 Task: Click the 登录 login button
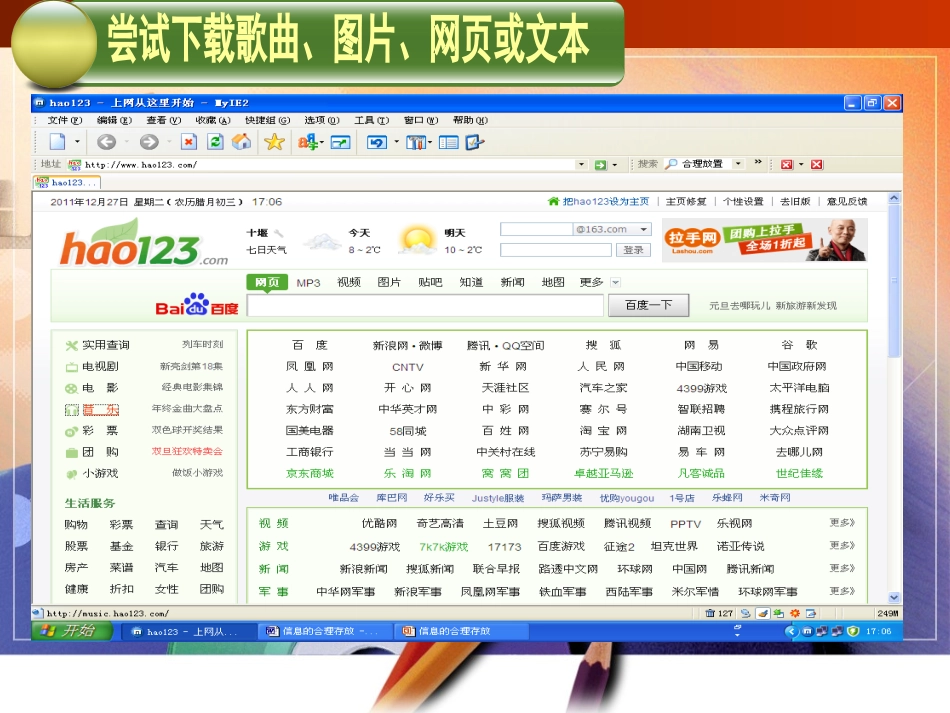(x=633, y=250)
